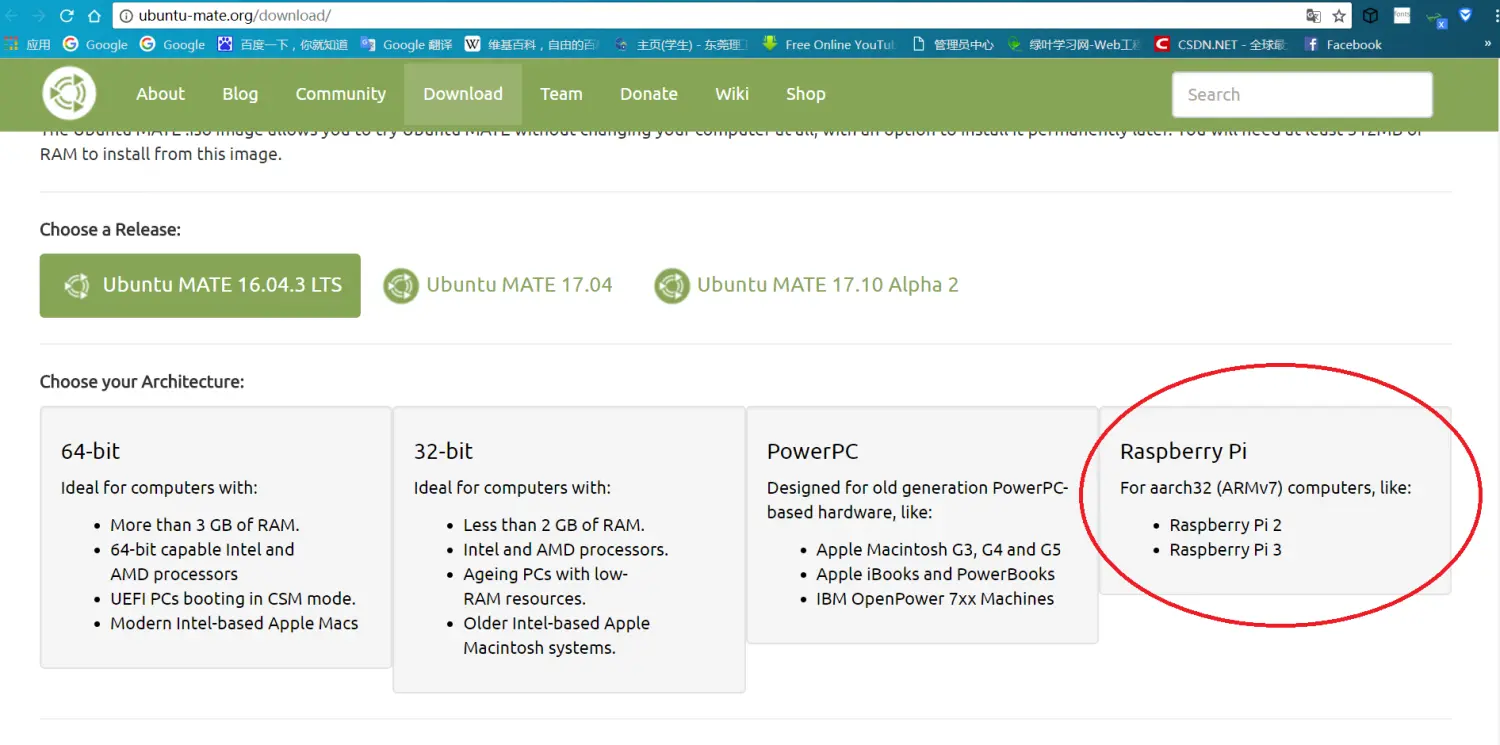Viewport: 1500px width, 745px height.
Task: Click the 'Raspberry Pi 2' list item
Action: 1225,525
